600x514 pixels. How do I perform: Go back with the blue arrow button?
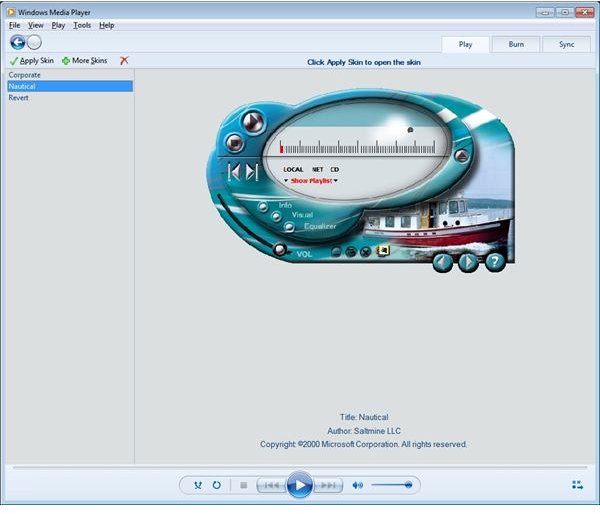tap(18, 42)
